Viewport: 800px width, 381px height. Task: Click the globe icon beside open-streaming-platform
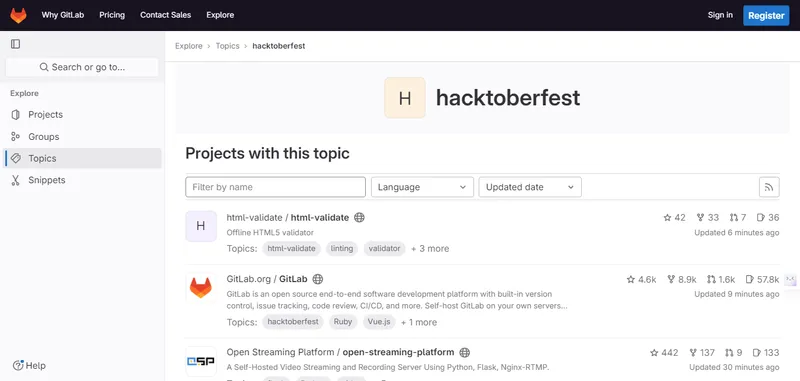point(464,352)
